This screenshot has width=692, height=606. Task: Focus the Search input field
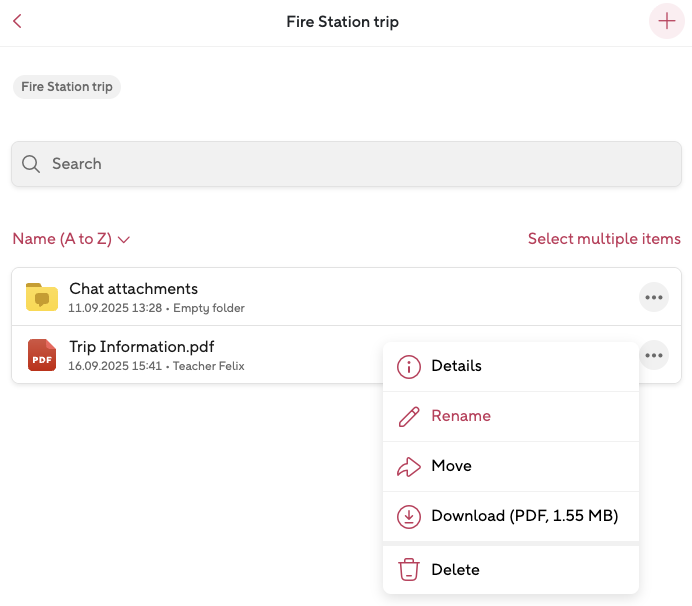point(360,164)
